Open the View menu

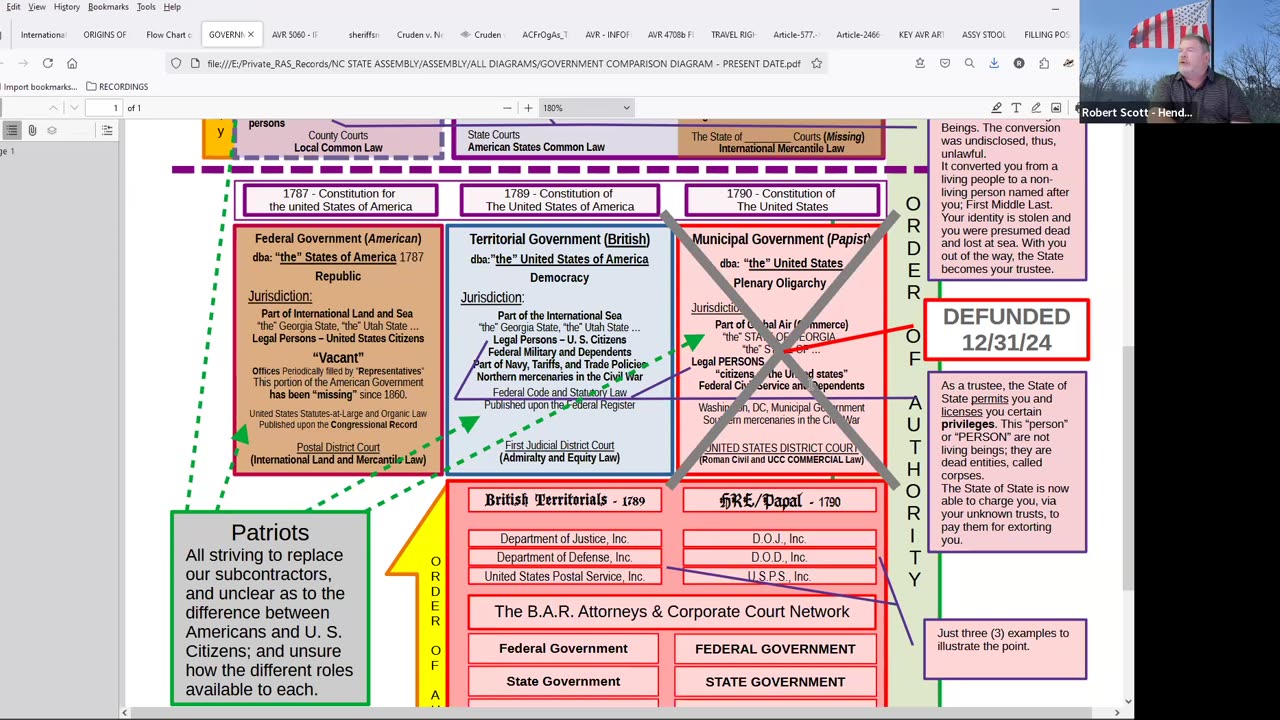(x=37, y=7)
